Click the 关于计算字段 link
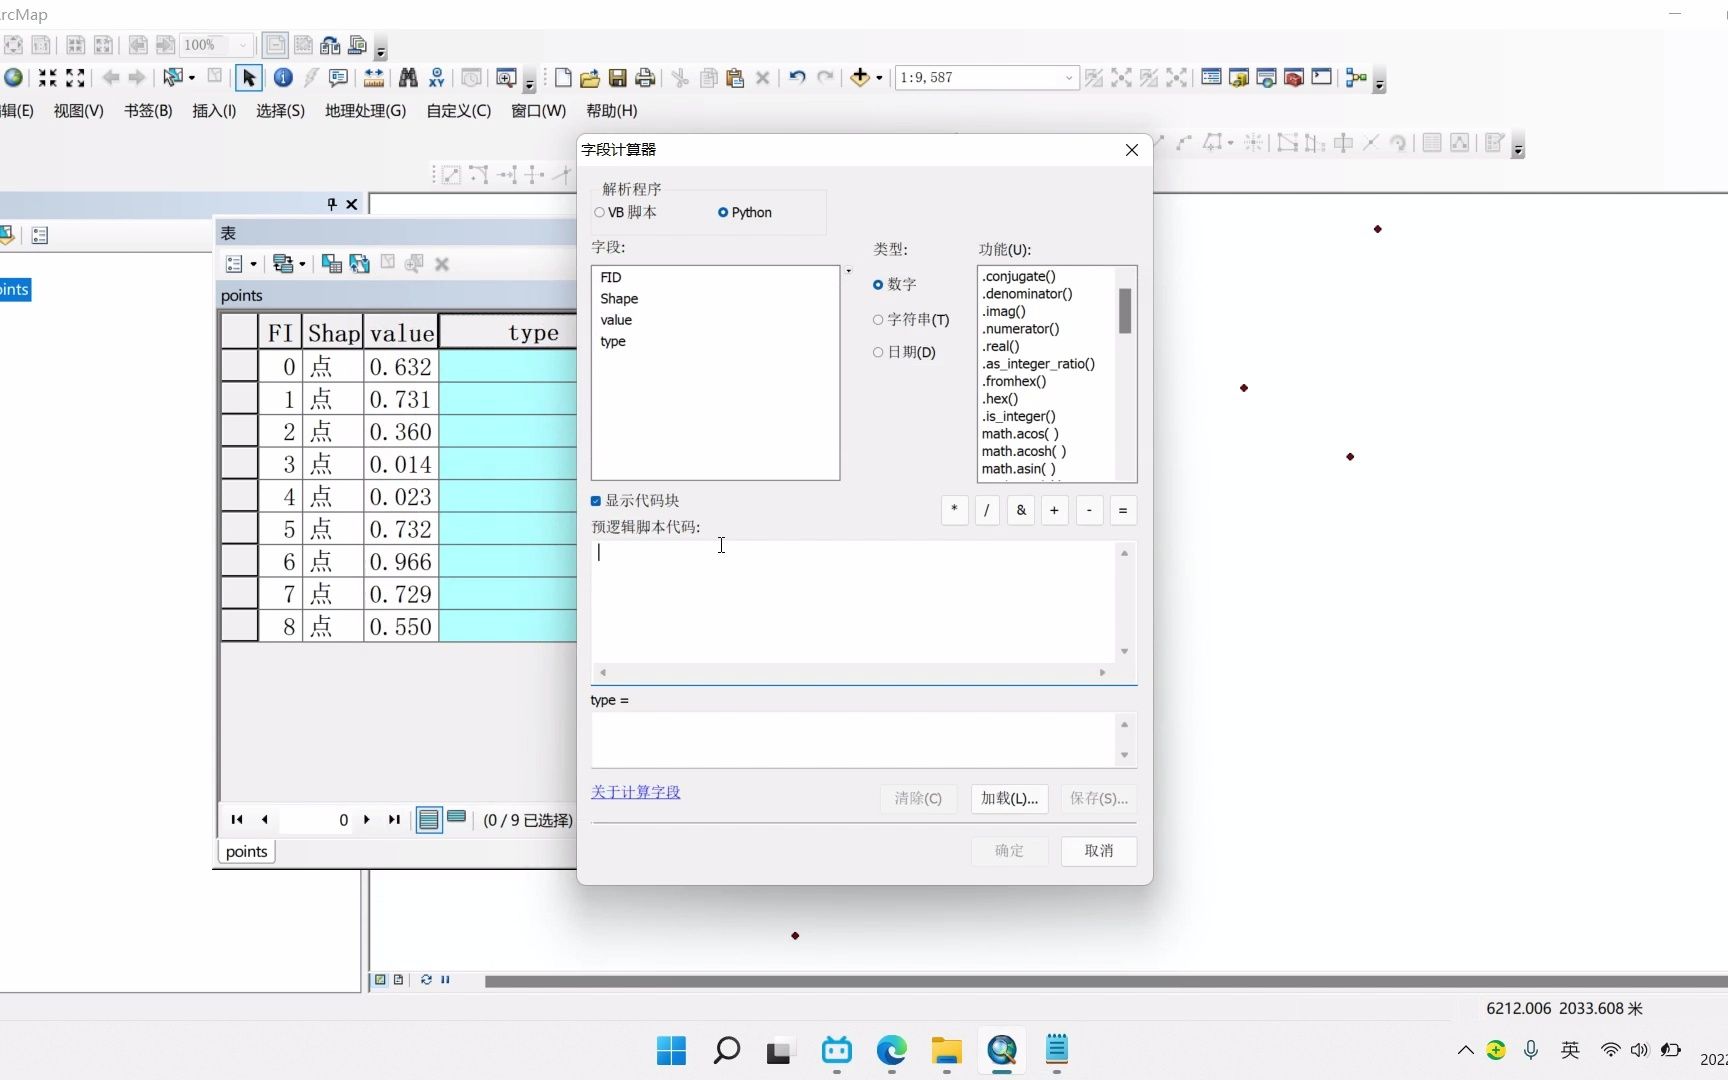This screenshot has width=1728, height=1080. click(x=636, y=791)
